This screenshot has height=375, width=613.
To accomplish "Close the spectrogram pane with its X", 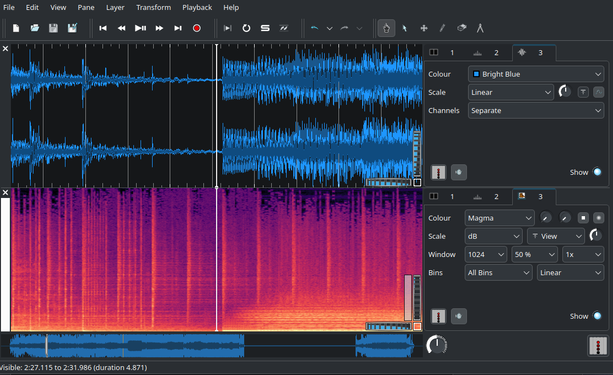I will coord(5,192).
